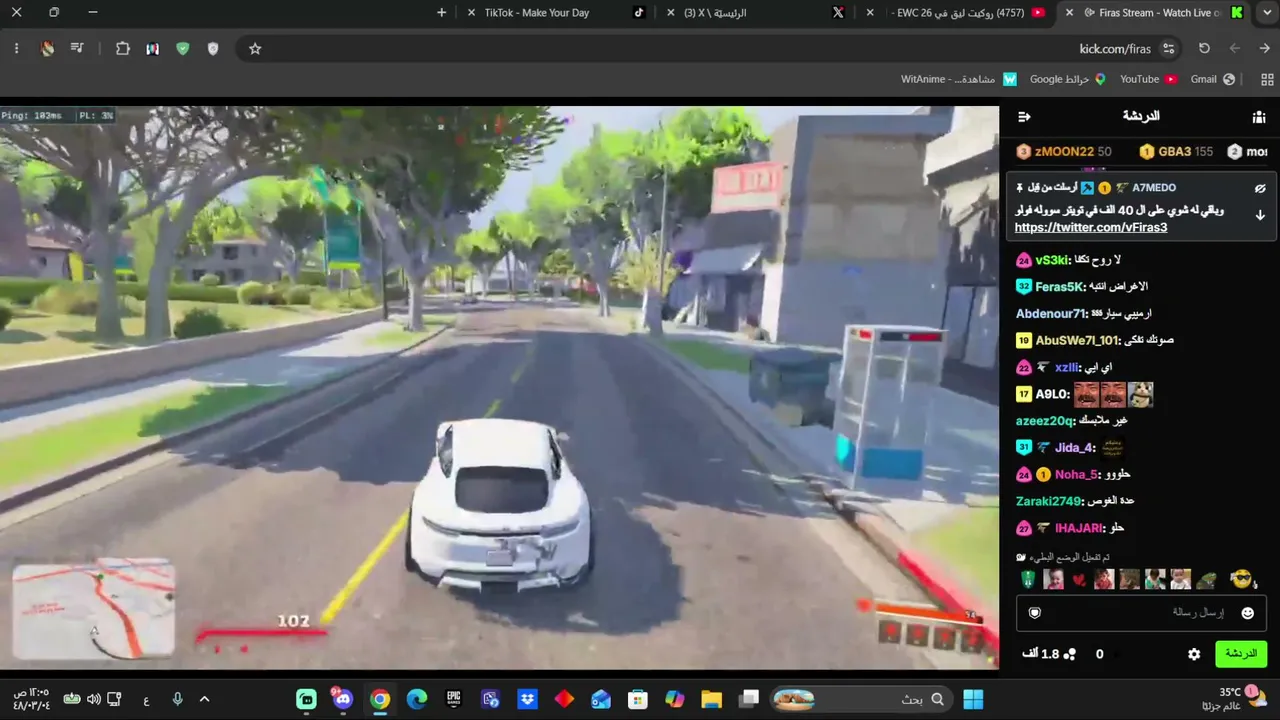Open the Windows Start menu

[973, 699]
